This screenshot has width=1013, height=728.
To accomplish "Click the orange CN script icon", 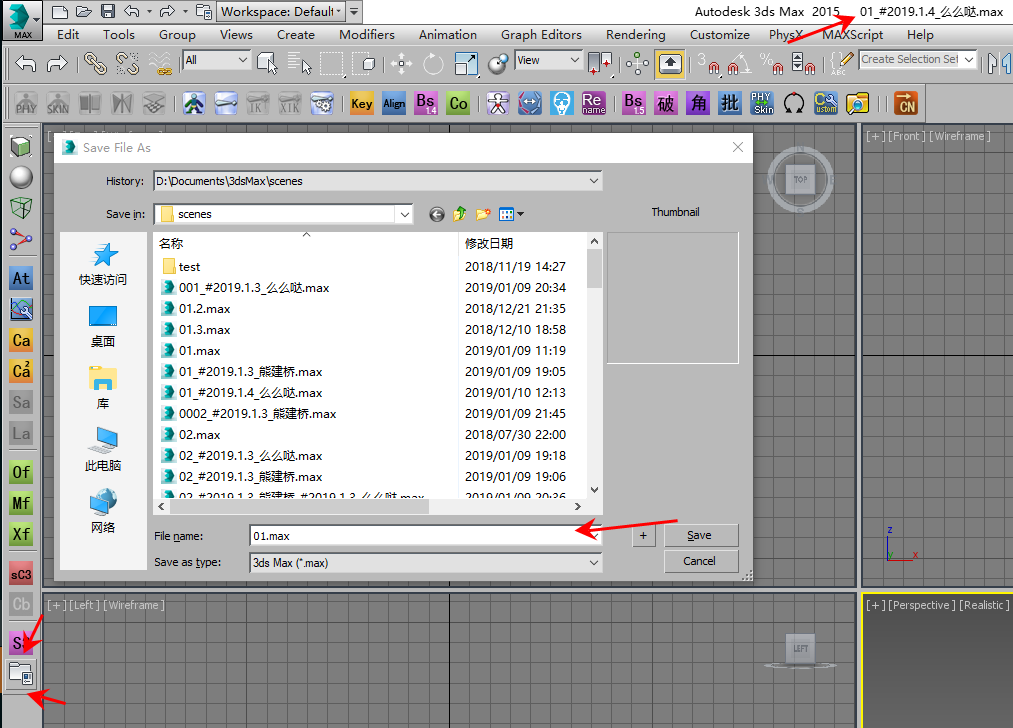I will [906, 103].
